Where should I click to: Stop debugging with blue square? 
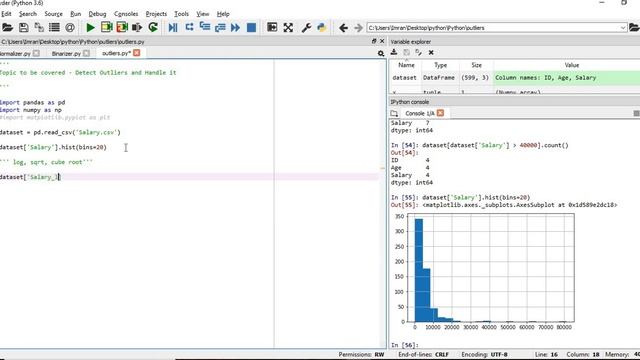click(x=251, y=28)
